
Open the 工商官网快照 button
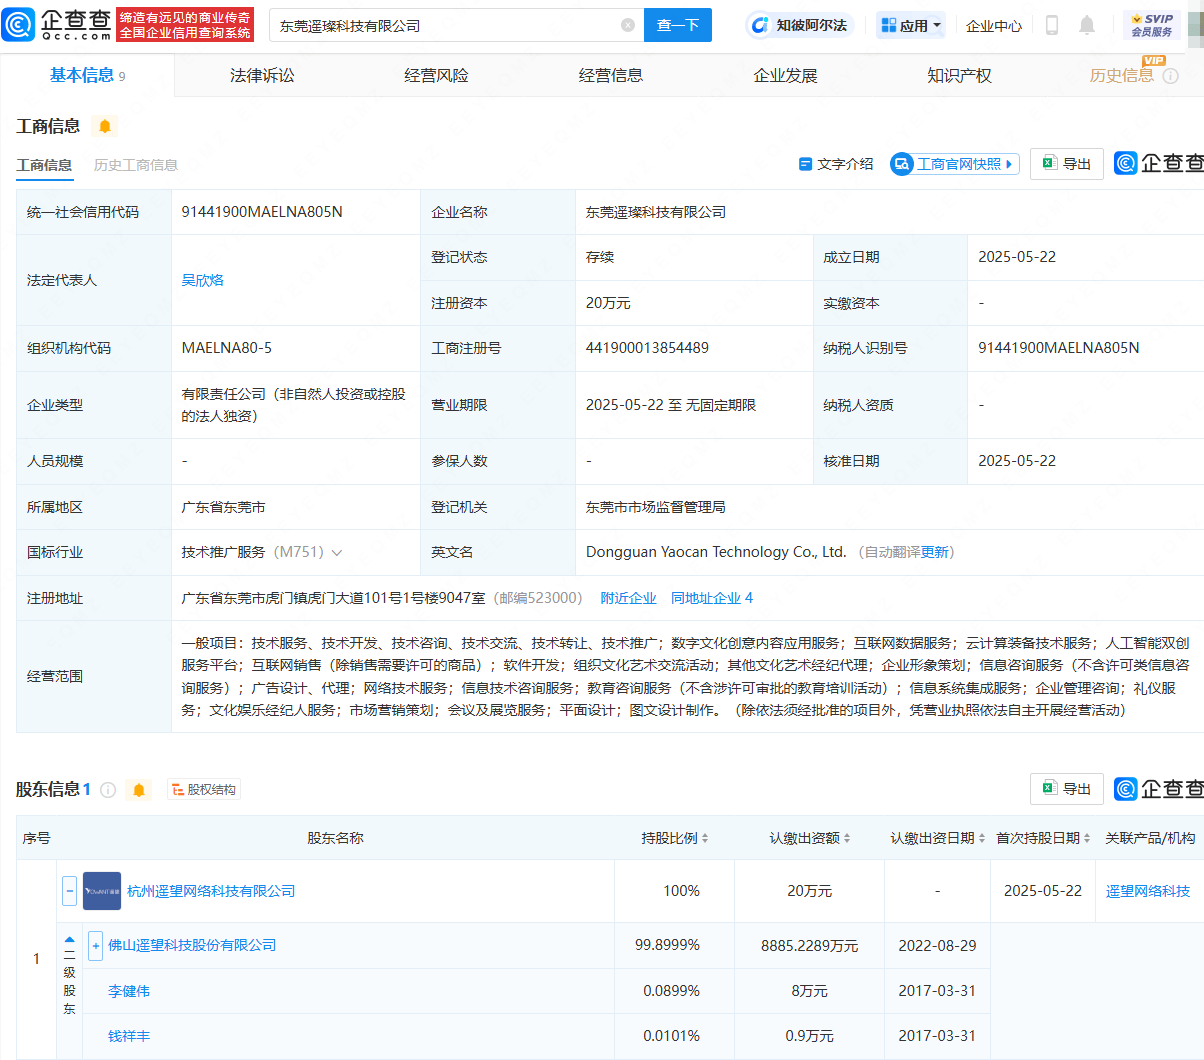(x=955, y=164)
